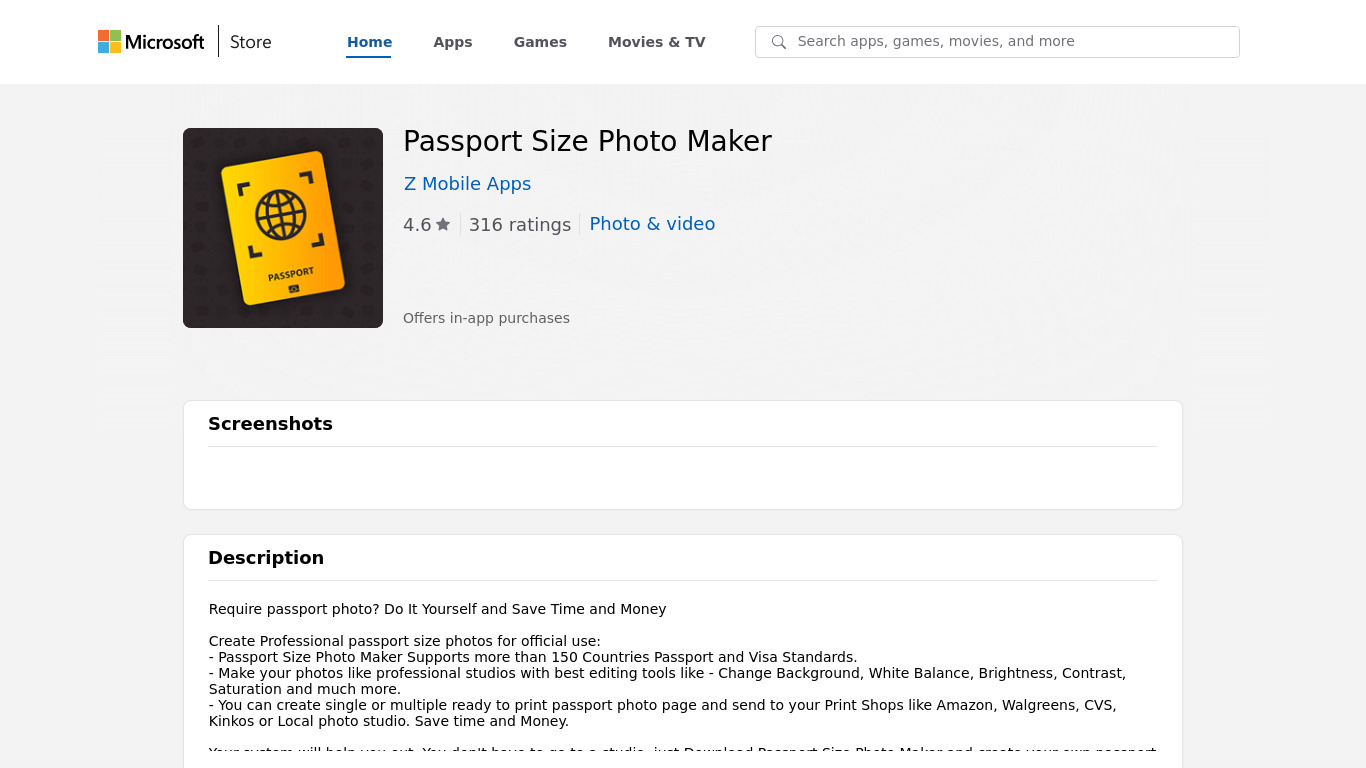1366x768 pixels.
Task: Click the 316 ratings count
Action: 519,225
